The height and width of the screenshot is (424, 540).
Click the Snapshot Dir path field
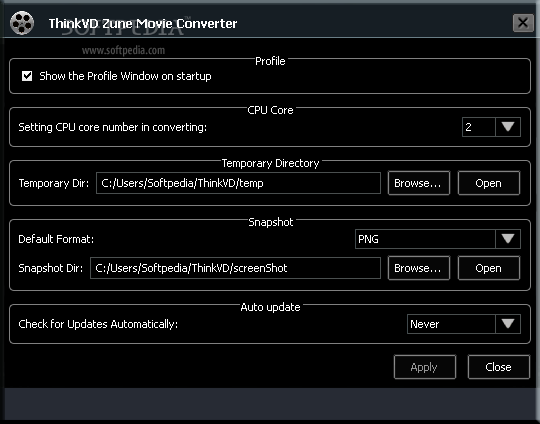(235, 268)
